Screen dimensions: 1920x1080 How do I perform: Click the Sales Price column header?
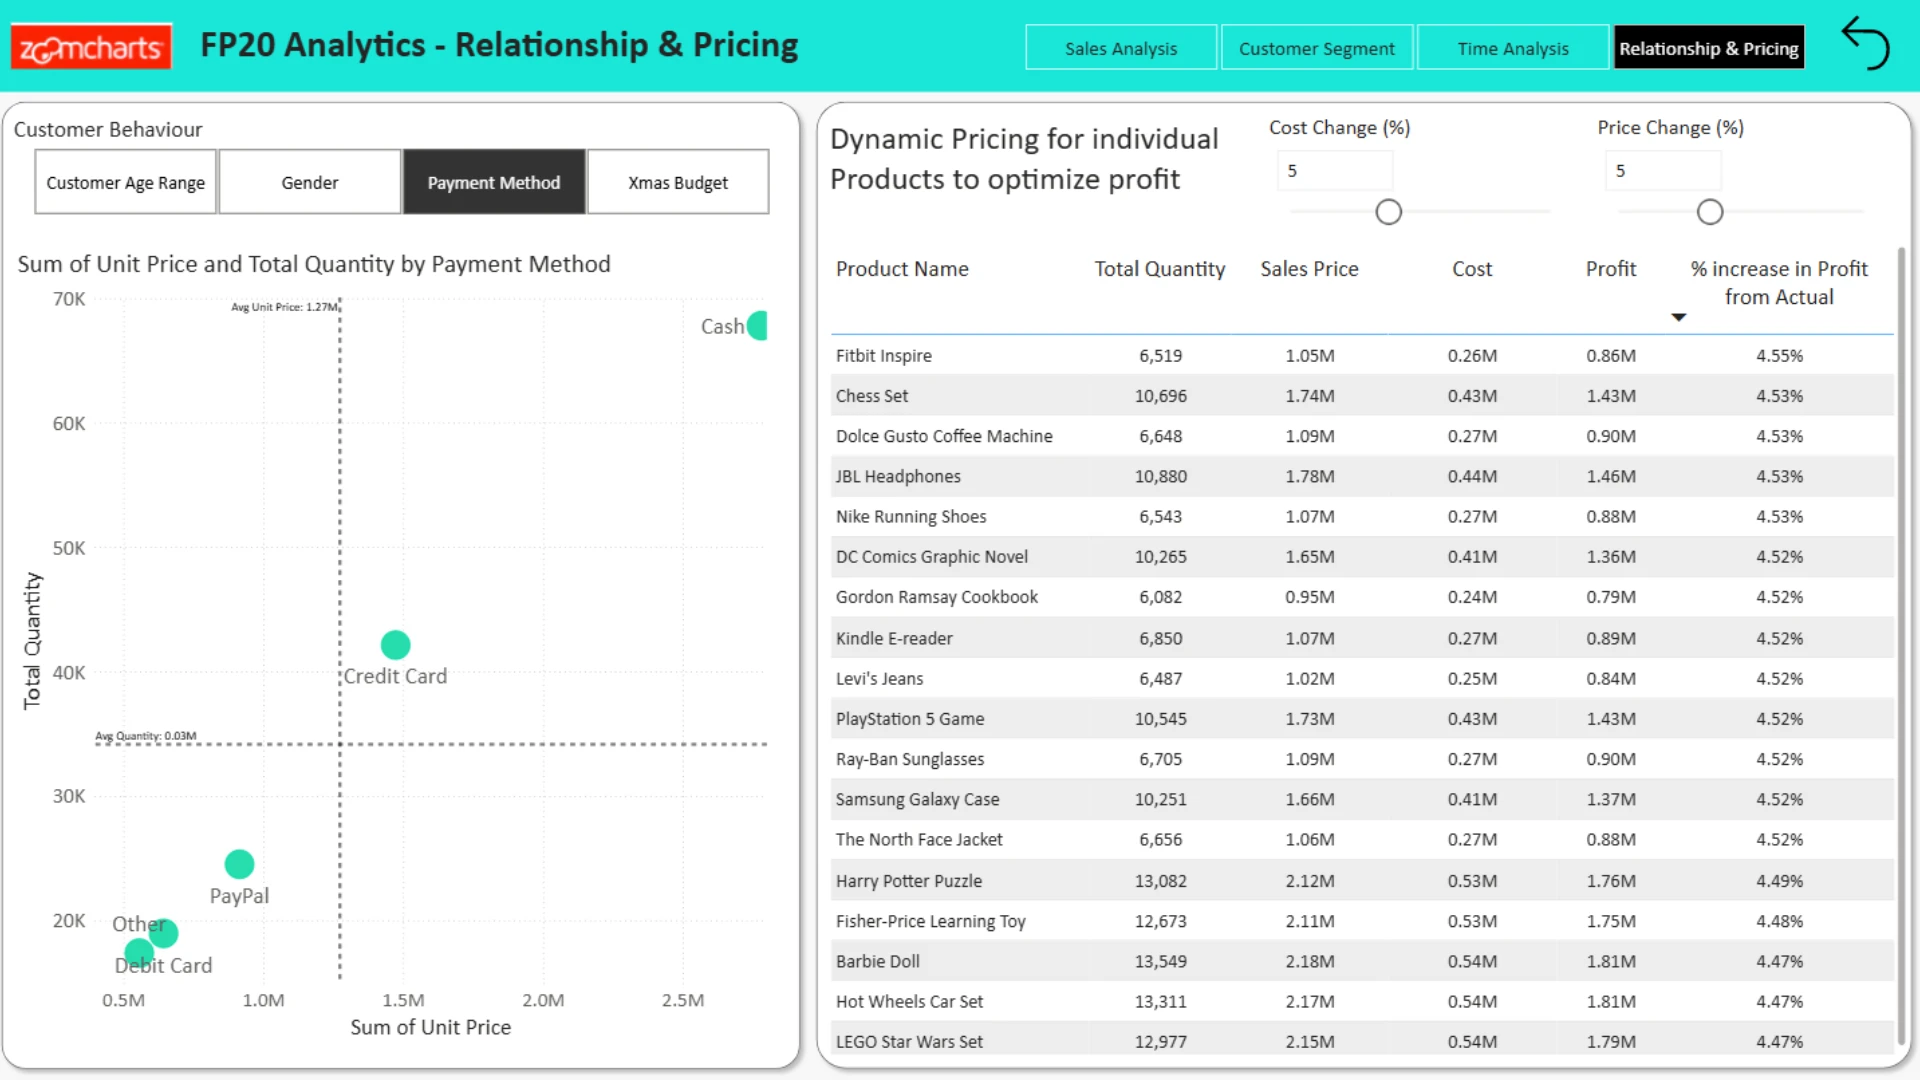[1309, 269]
